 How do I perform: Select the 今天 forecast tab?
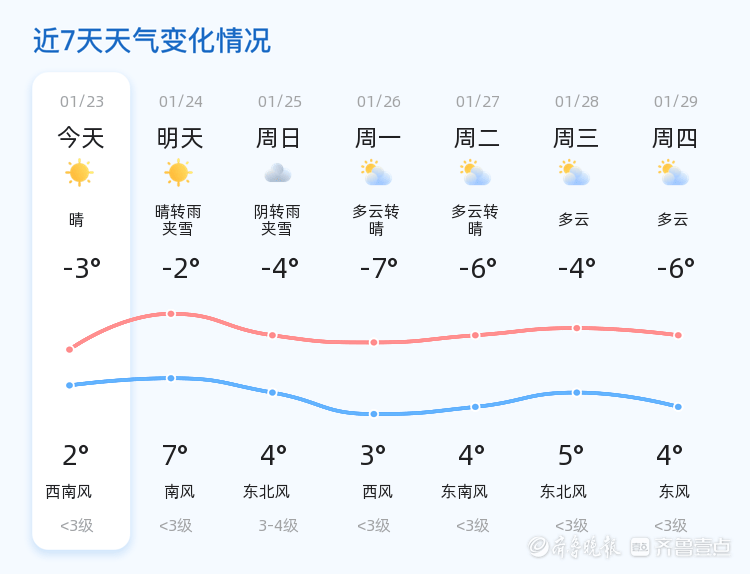pyautogui.click(x=80, y=137)
